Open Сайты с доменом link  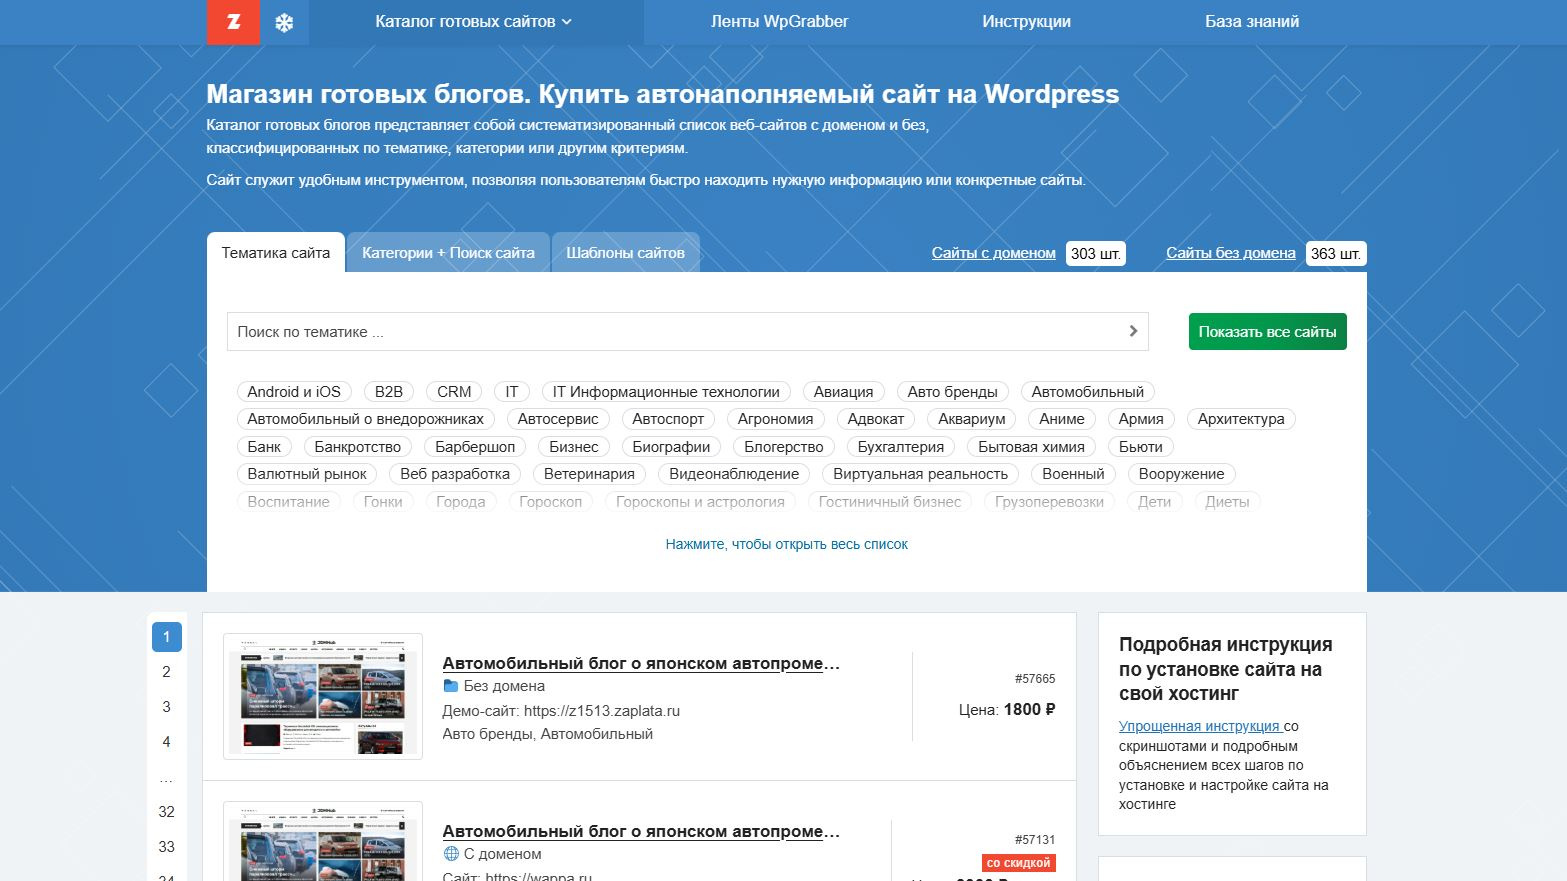(994, 253)
